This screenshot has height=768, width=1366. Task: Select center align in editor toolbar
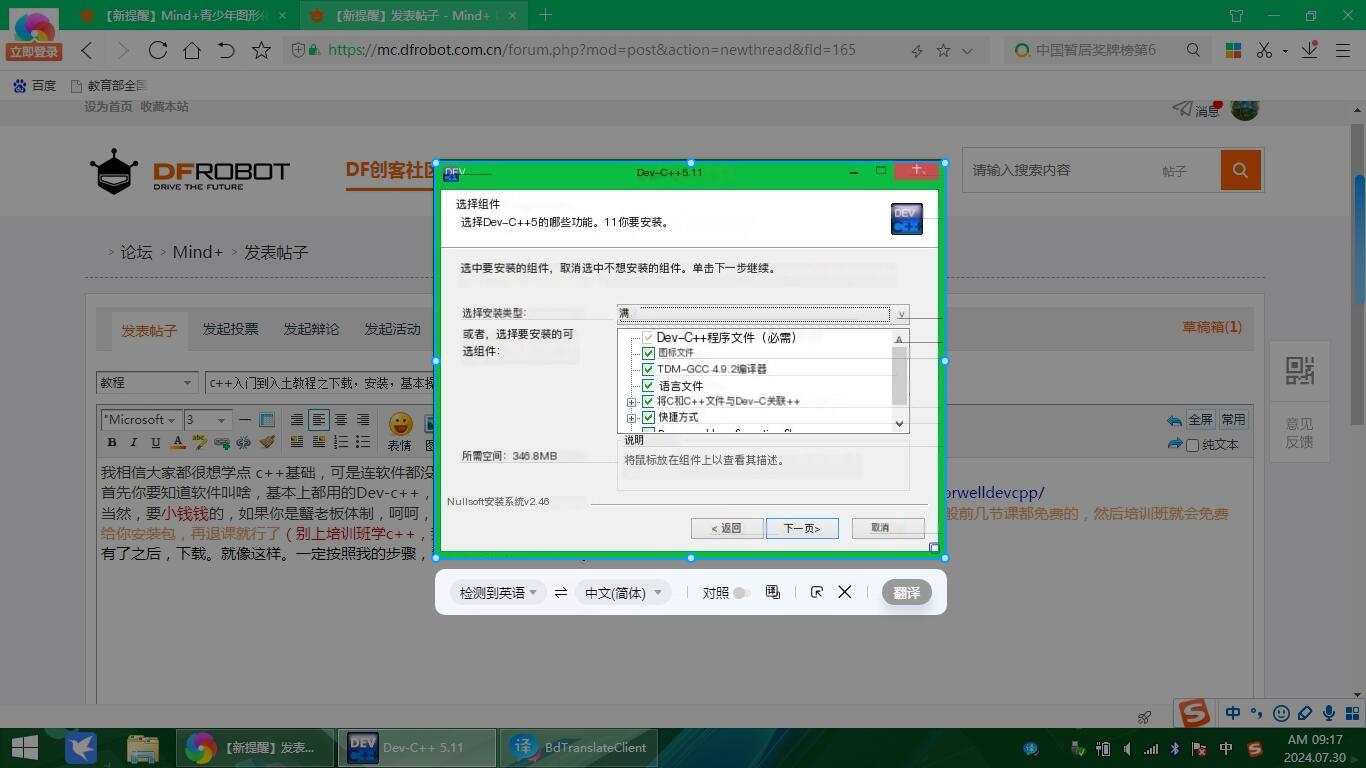click(341, 420)
